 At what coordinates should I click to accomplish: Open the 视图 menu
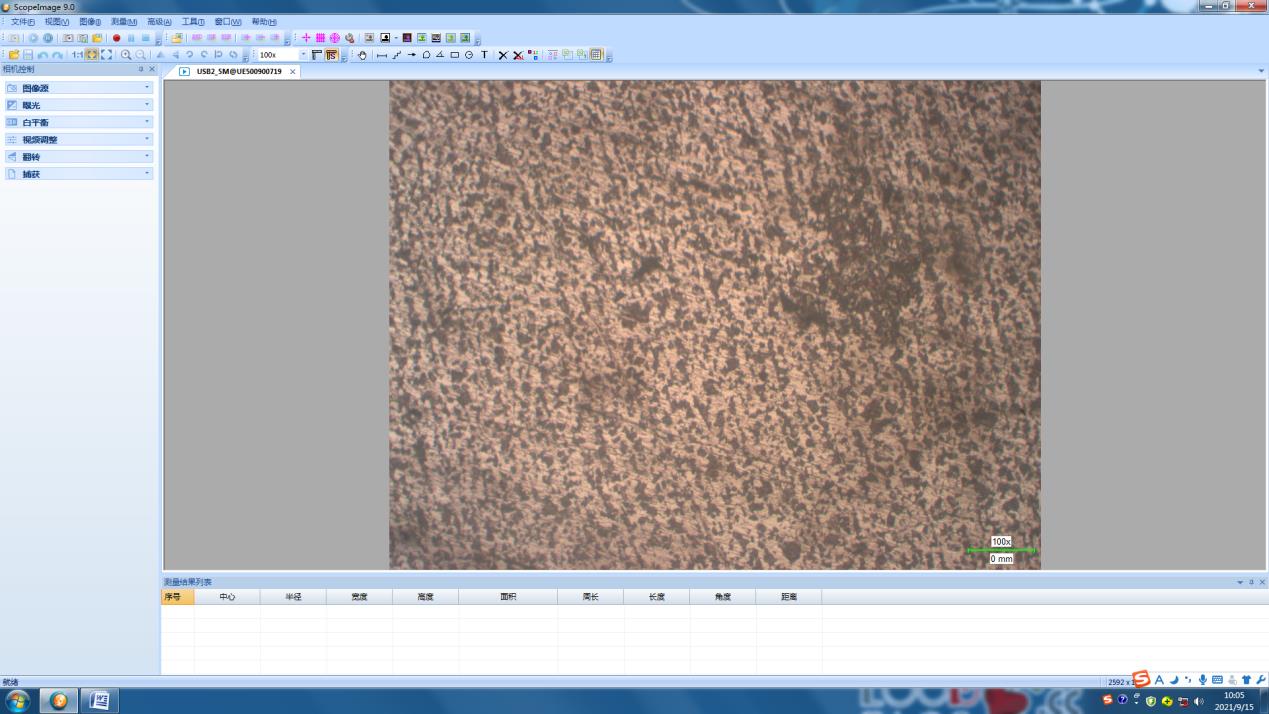click(57, 21)
